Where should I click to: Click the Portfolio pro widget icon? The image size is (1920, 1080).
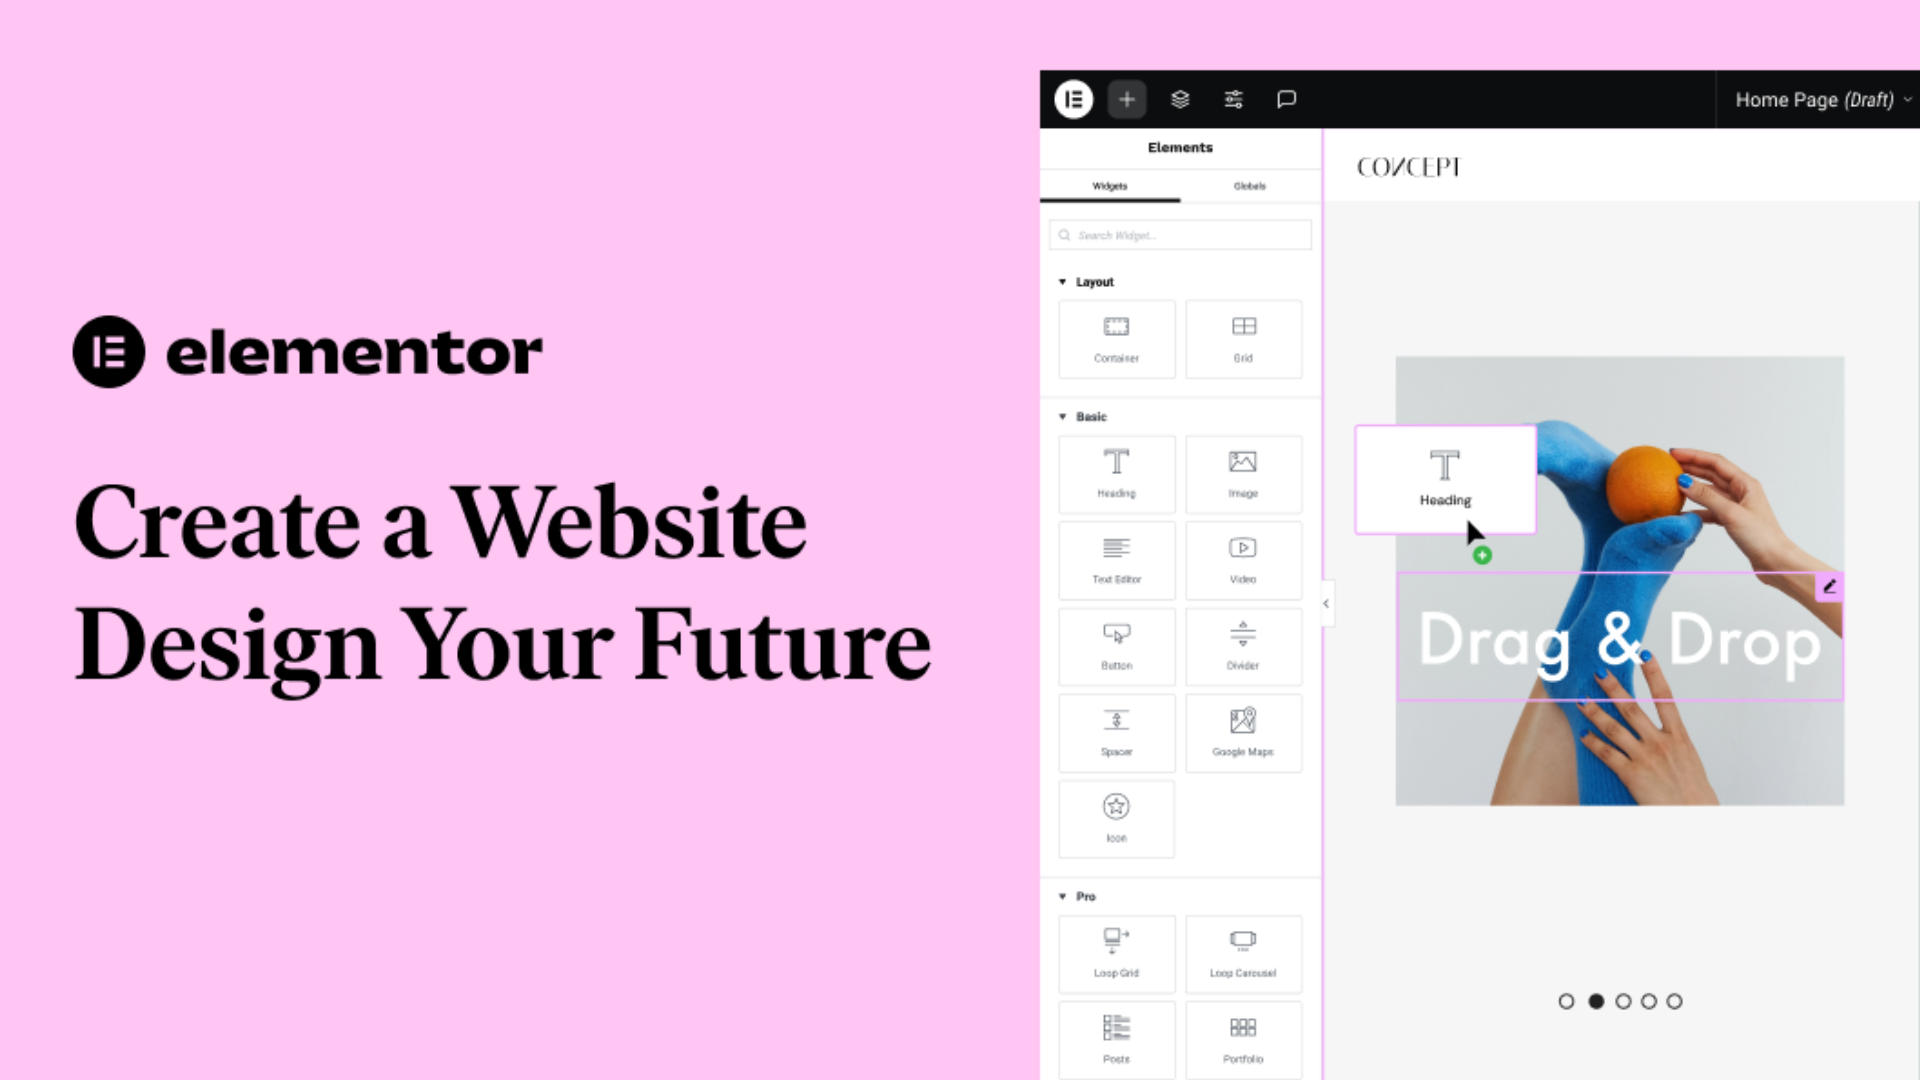1242,1038
